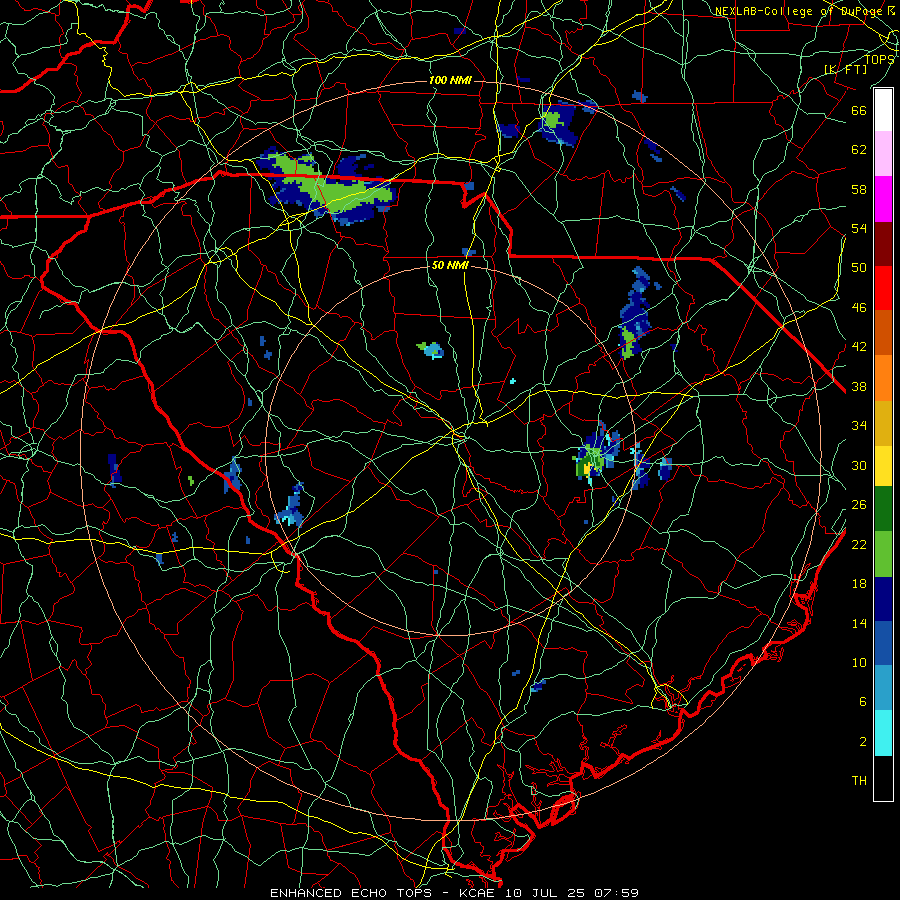Pick the navy blue legend swatch
The width and height of the screenshot is (900, 900).
(x=883, y=599)
